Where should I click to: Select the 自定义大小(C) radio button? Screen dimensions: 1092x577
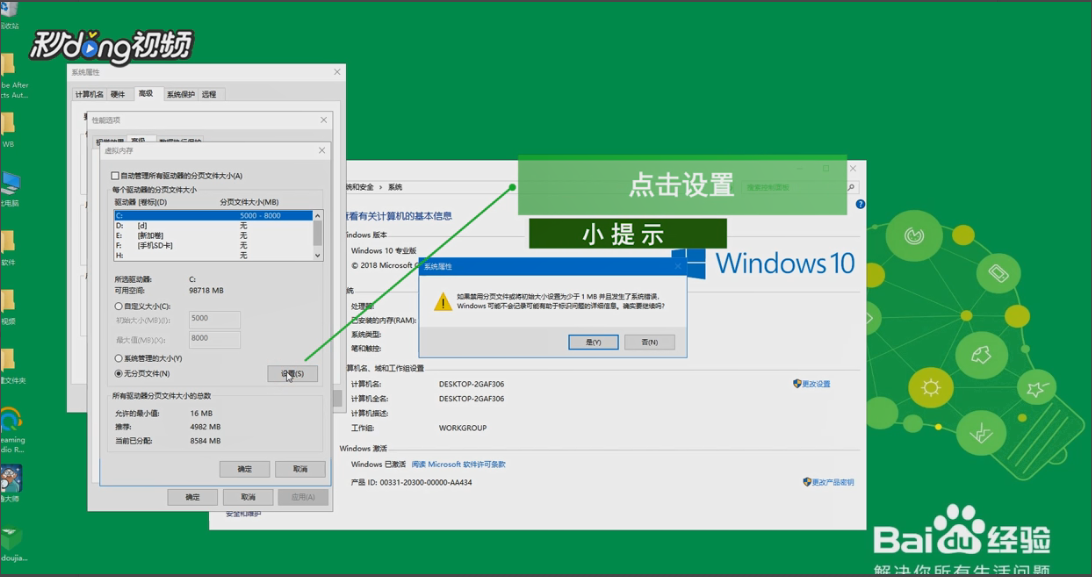(x=118, y=306)
